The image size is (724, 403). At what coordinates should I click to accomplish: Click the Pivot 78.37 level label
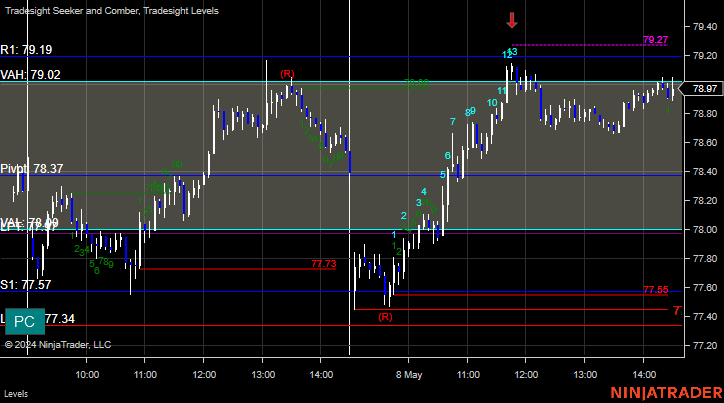coord(31,168)
